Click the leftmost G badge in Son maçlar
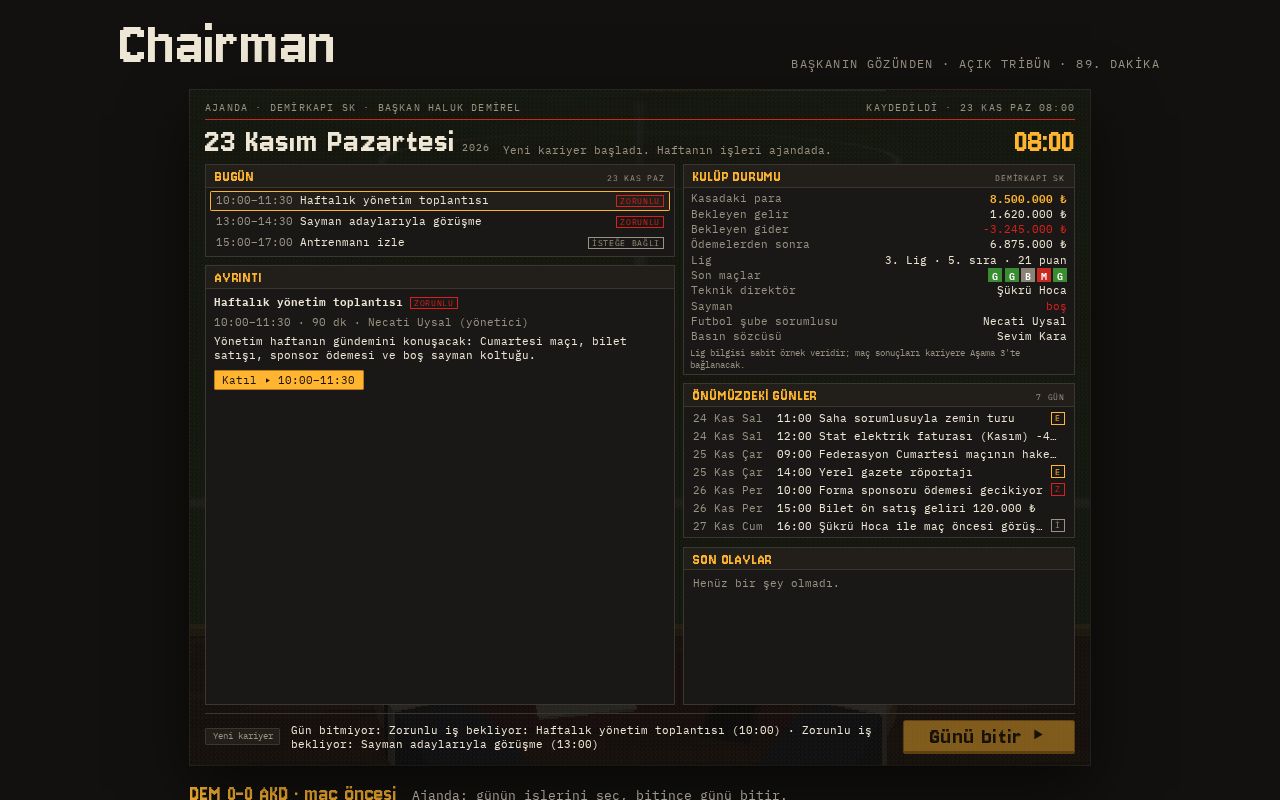Screen dimensions: 1280x800 pos(994,275)
